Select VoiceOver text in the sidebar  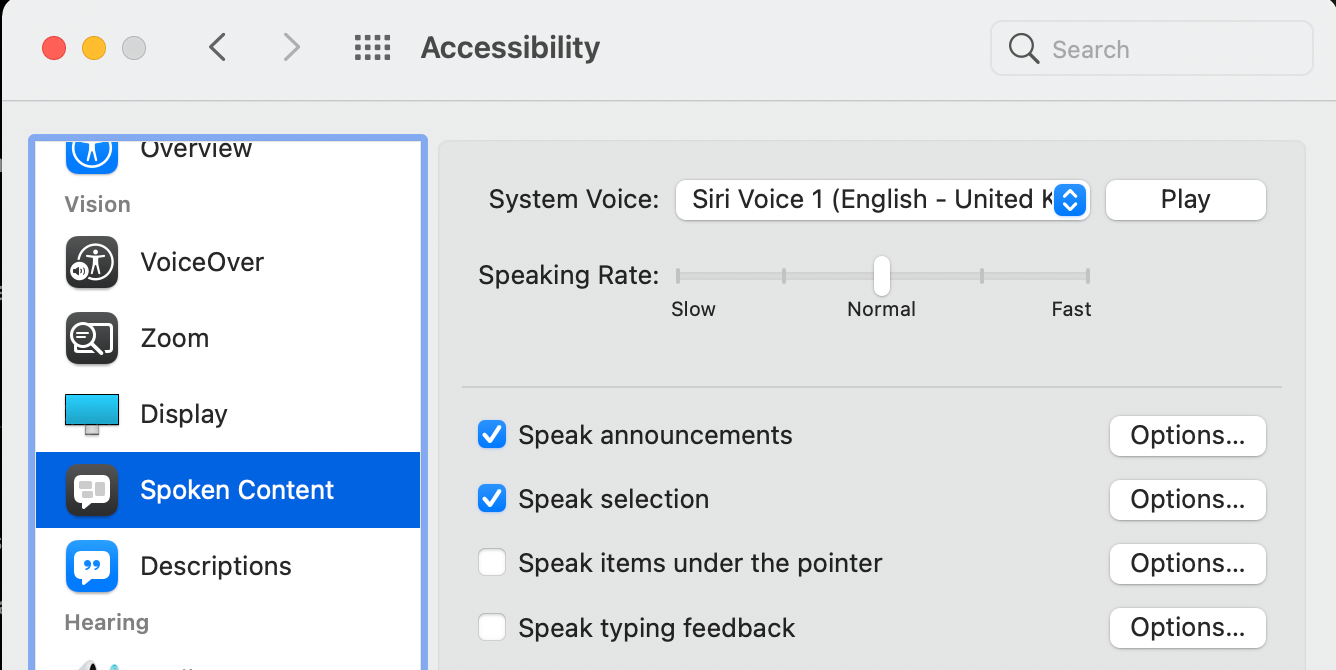click(x=202, y=262)
